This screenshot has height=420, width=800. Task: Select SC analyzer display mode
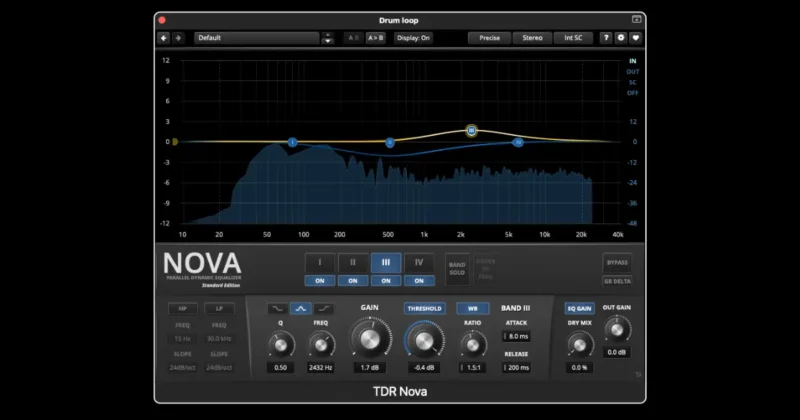click(633, 82)
